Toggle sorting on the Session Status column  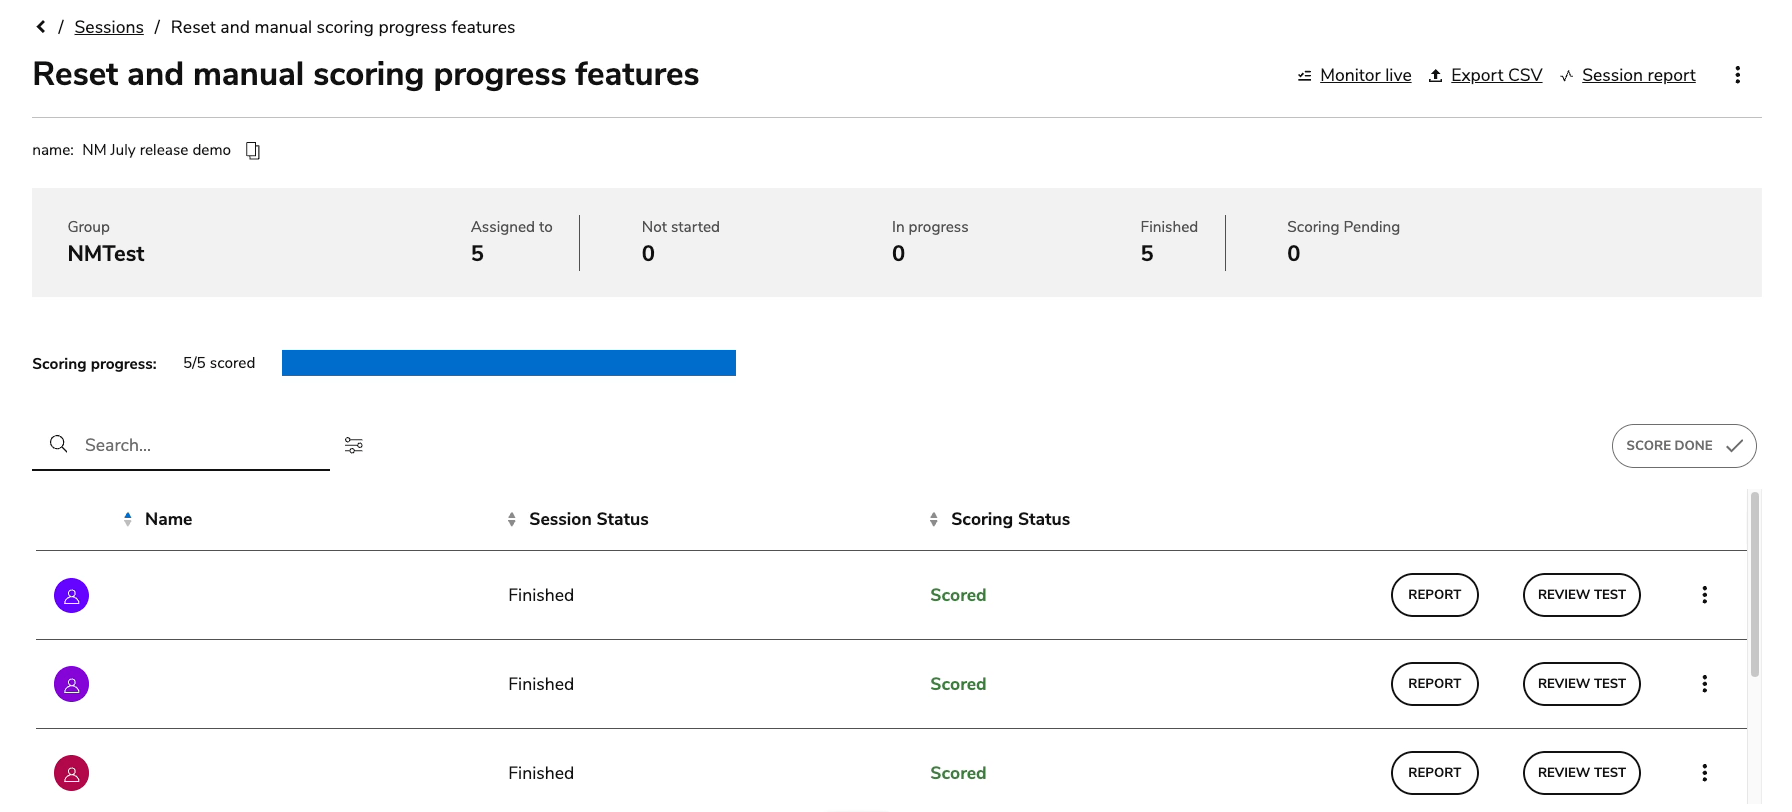[x=511, y=518]
